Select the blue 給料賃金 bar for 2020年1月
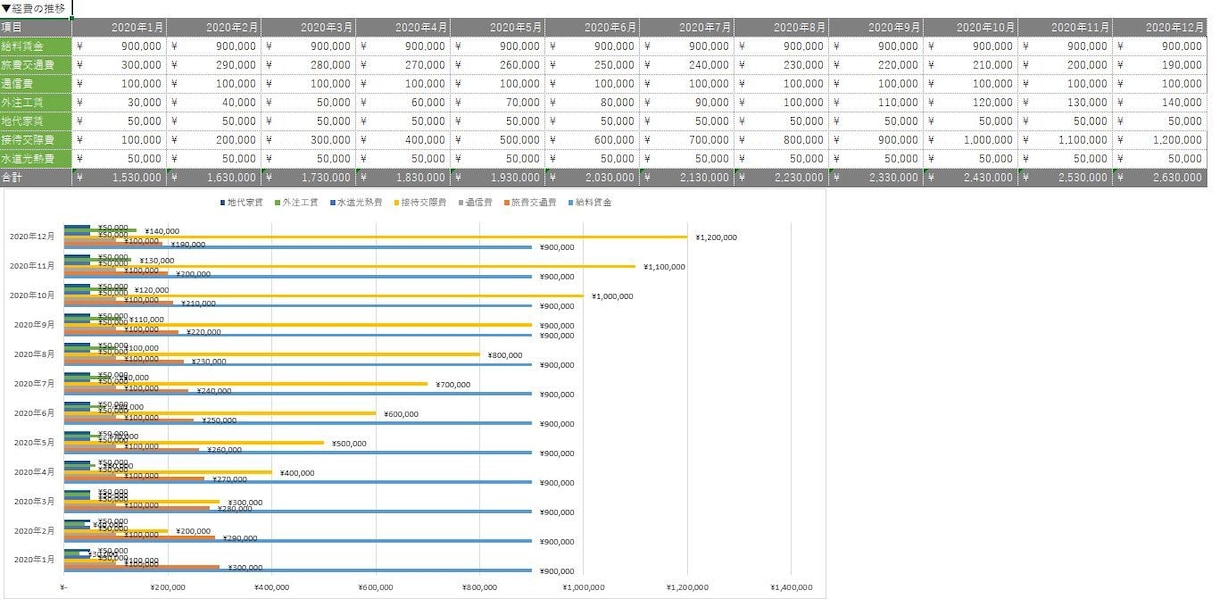 click(298, 571)
